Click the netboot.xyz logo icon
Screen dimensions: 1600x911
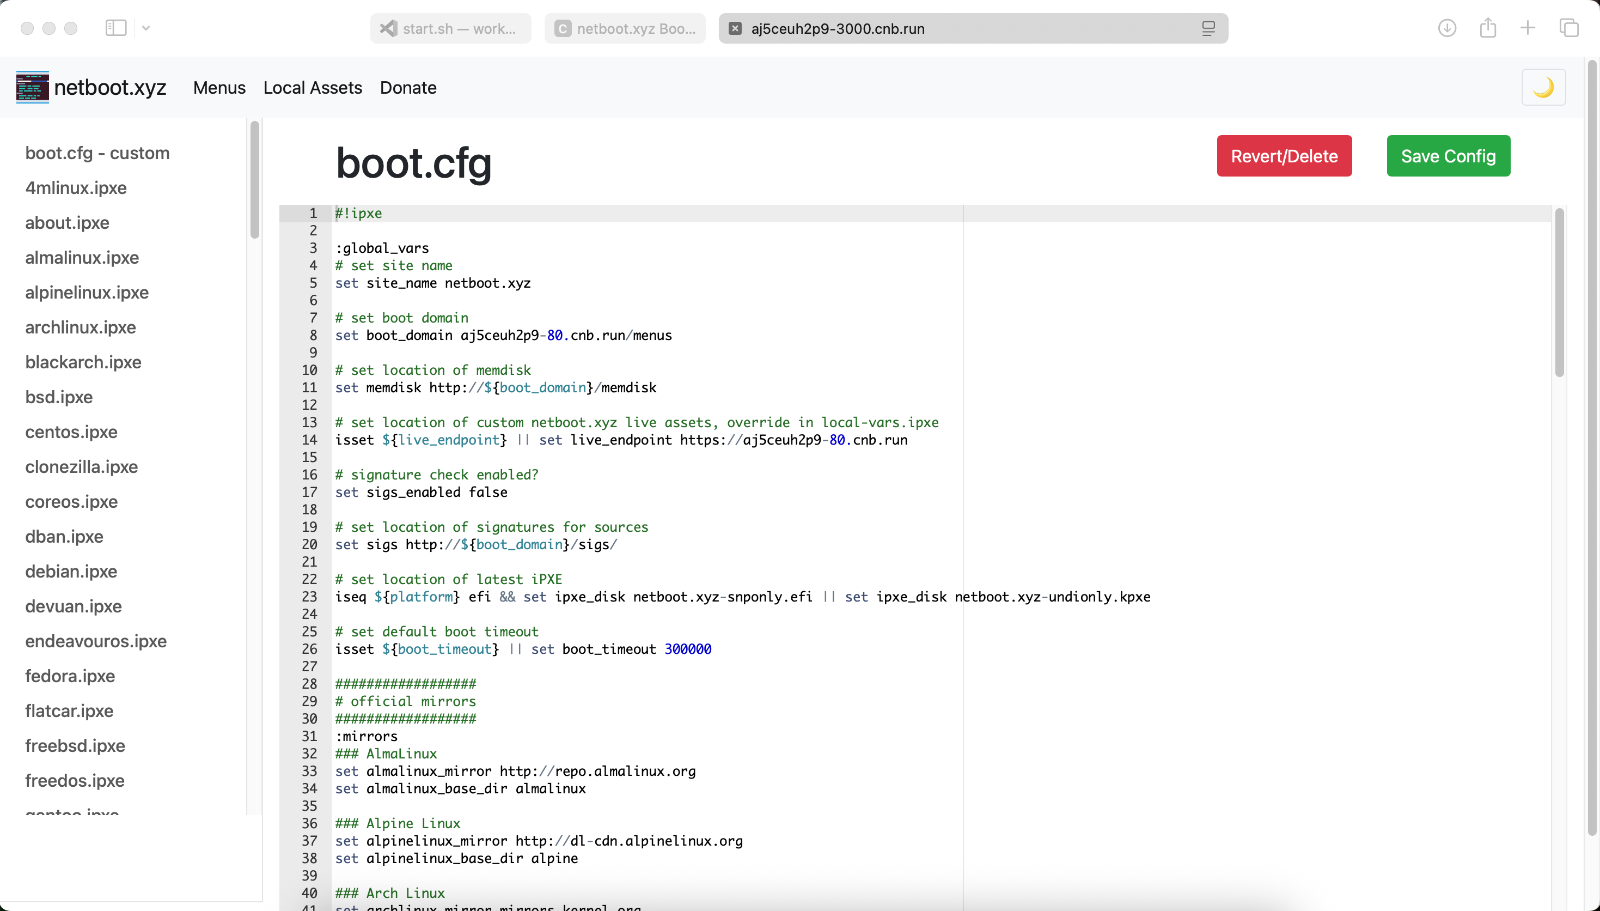[32, 88]
